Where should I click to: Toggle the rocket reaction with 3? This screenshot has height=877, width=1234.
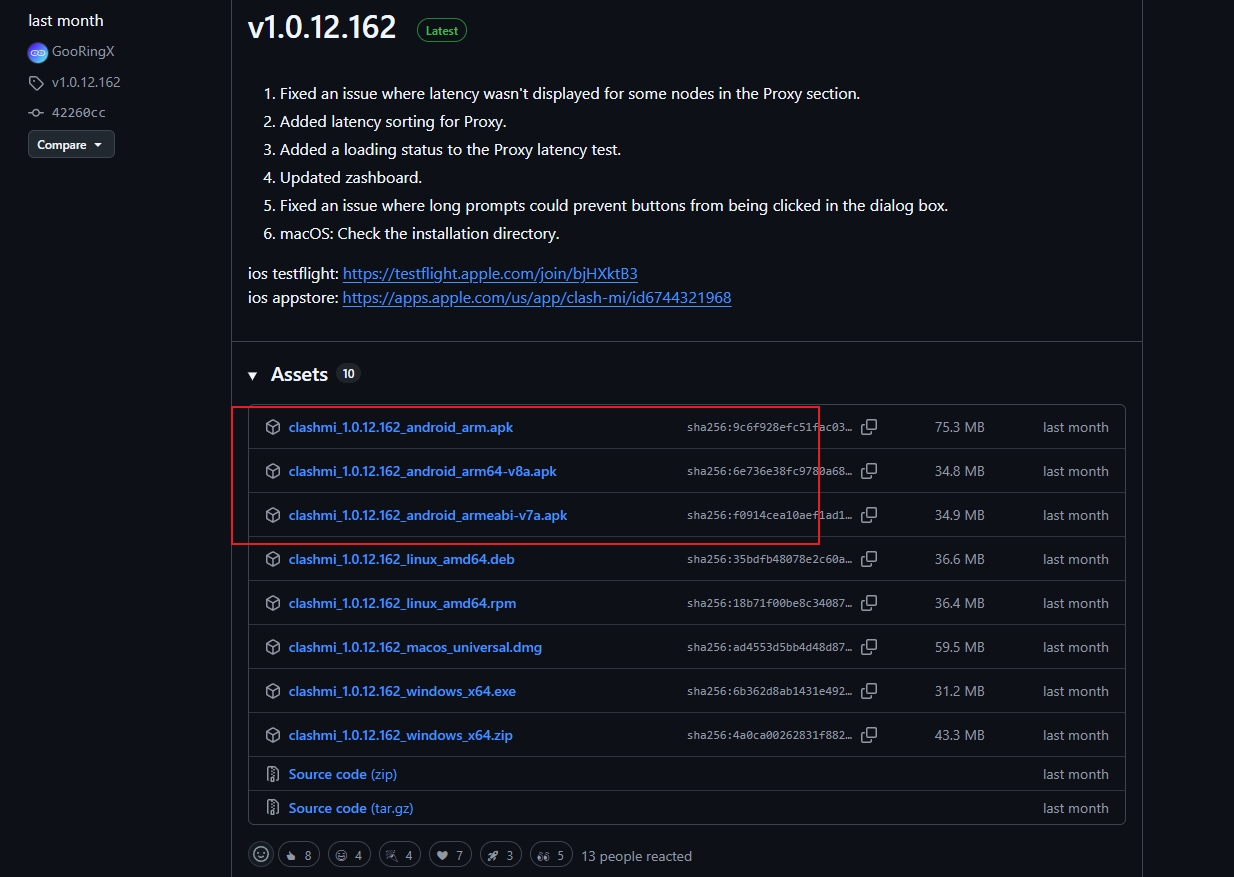pyautogui.click(x=499, y=855)
